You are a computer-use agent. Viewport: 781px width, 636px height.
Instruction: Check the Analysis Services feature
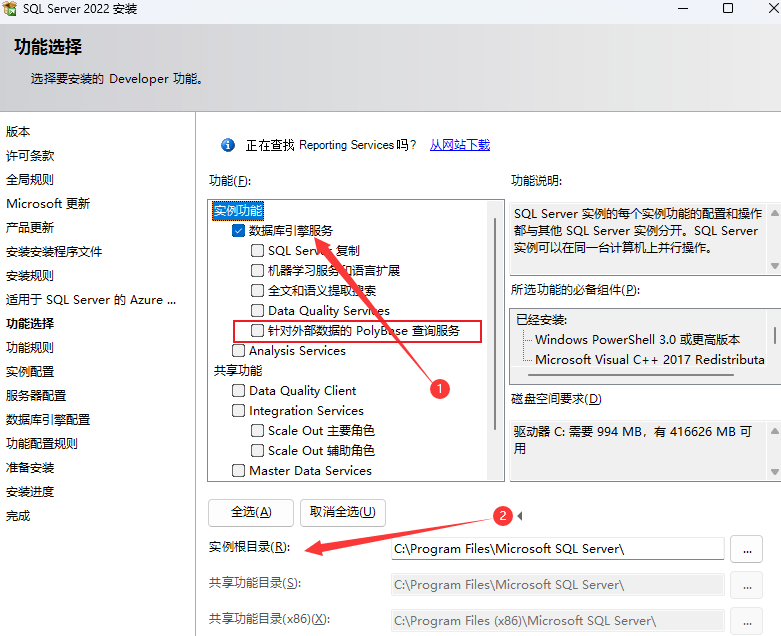(238, 351)
